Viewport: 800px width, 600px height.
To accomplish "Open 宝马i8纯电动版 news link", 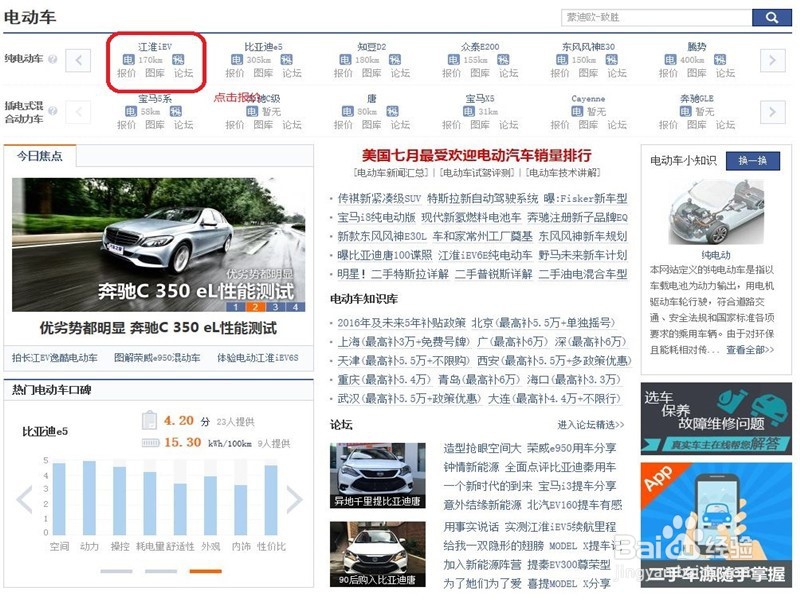I will click(377, 217).
